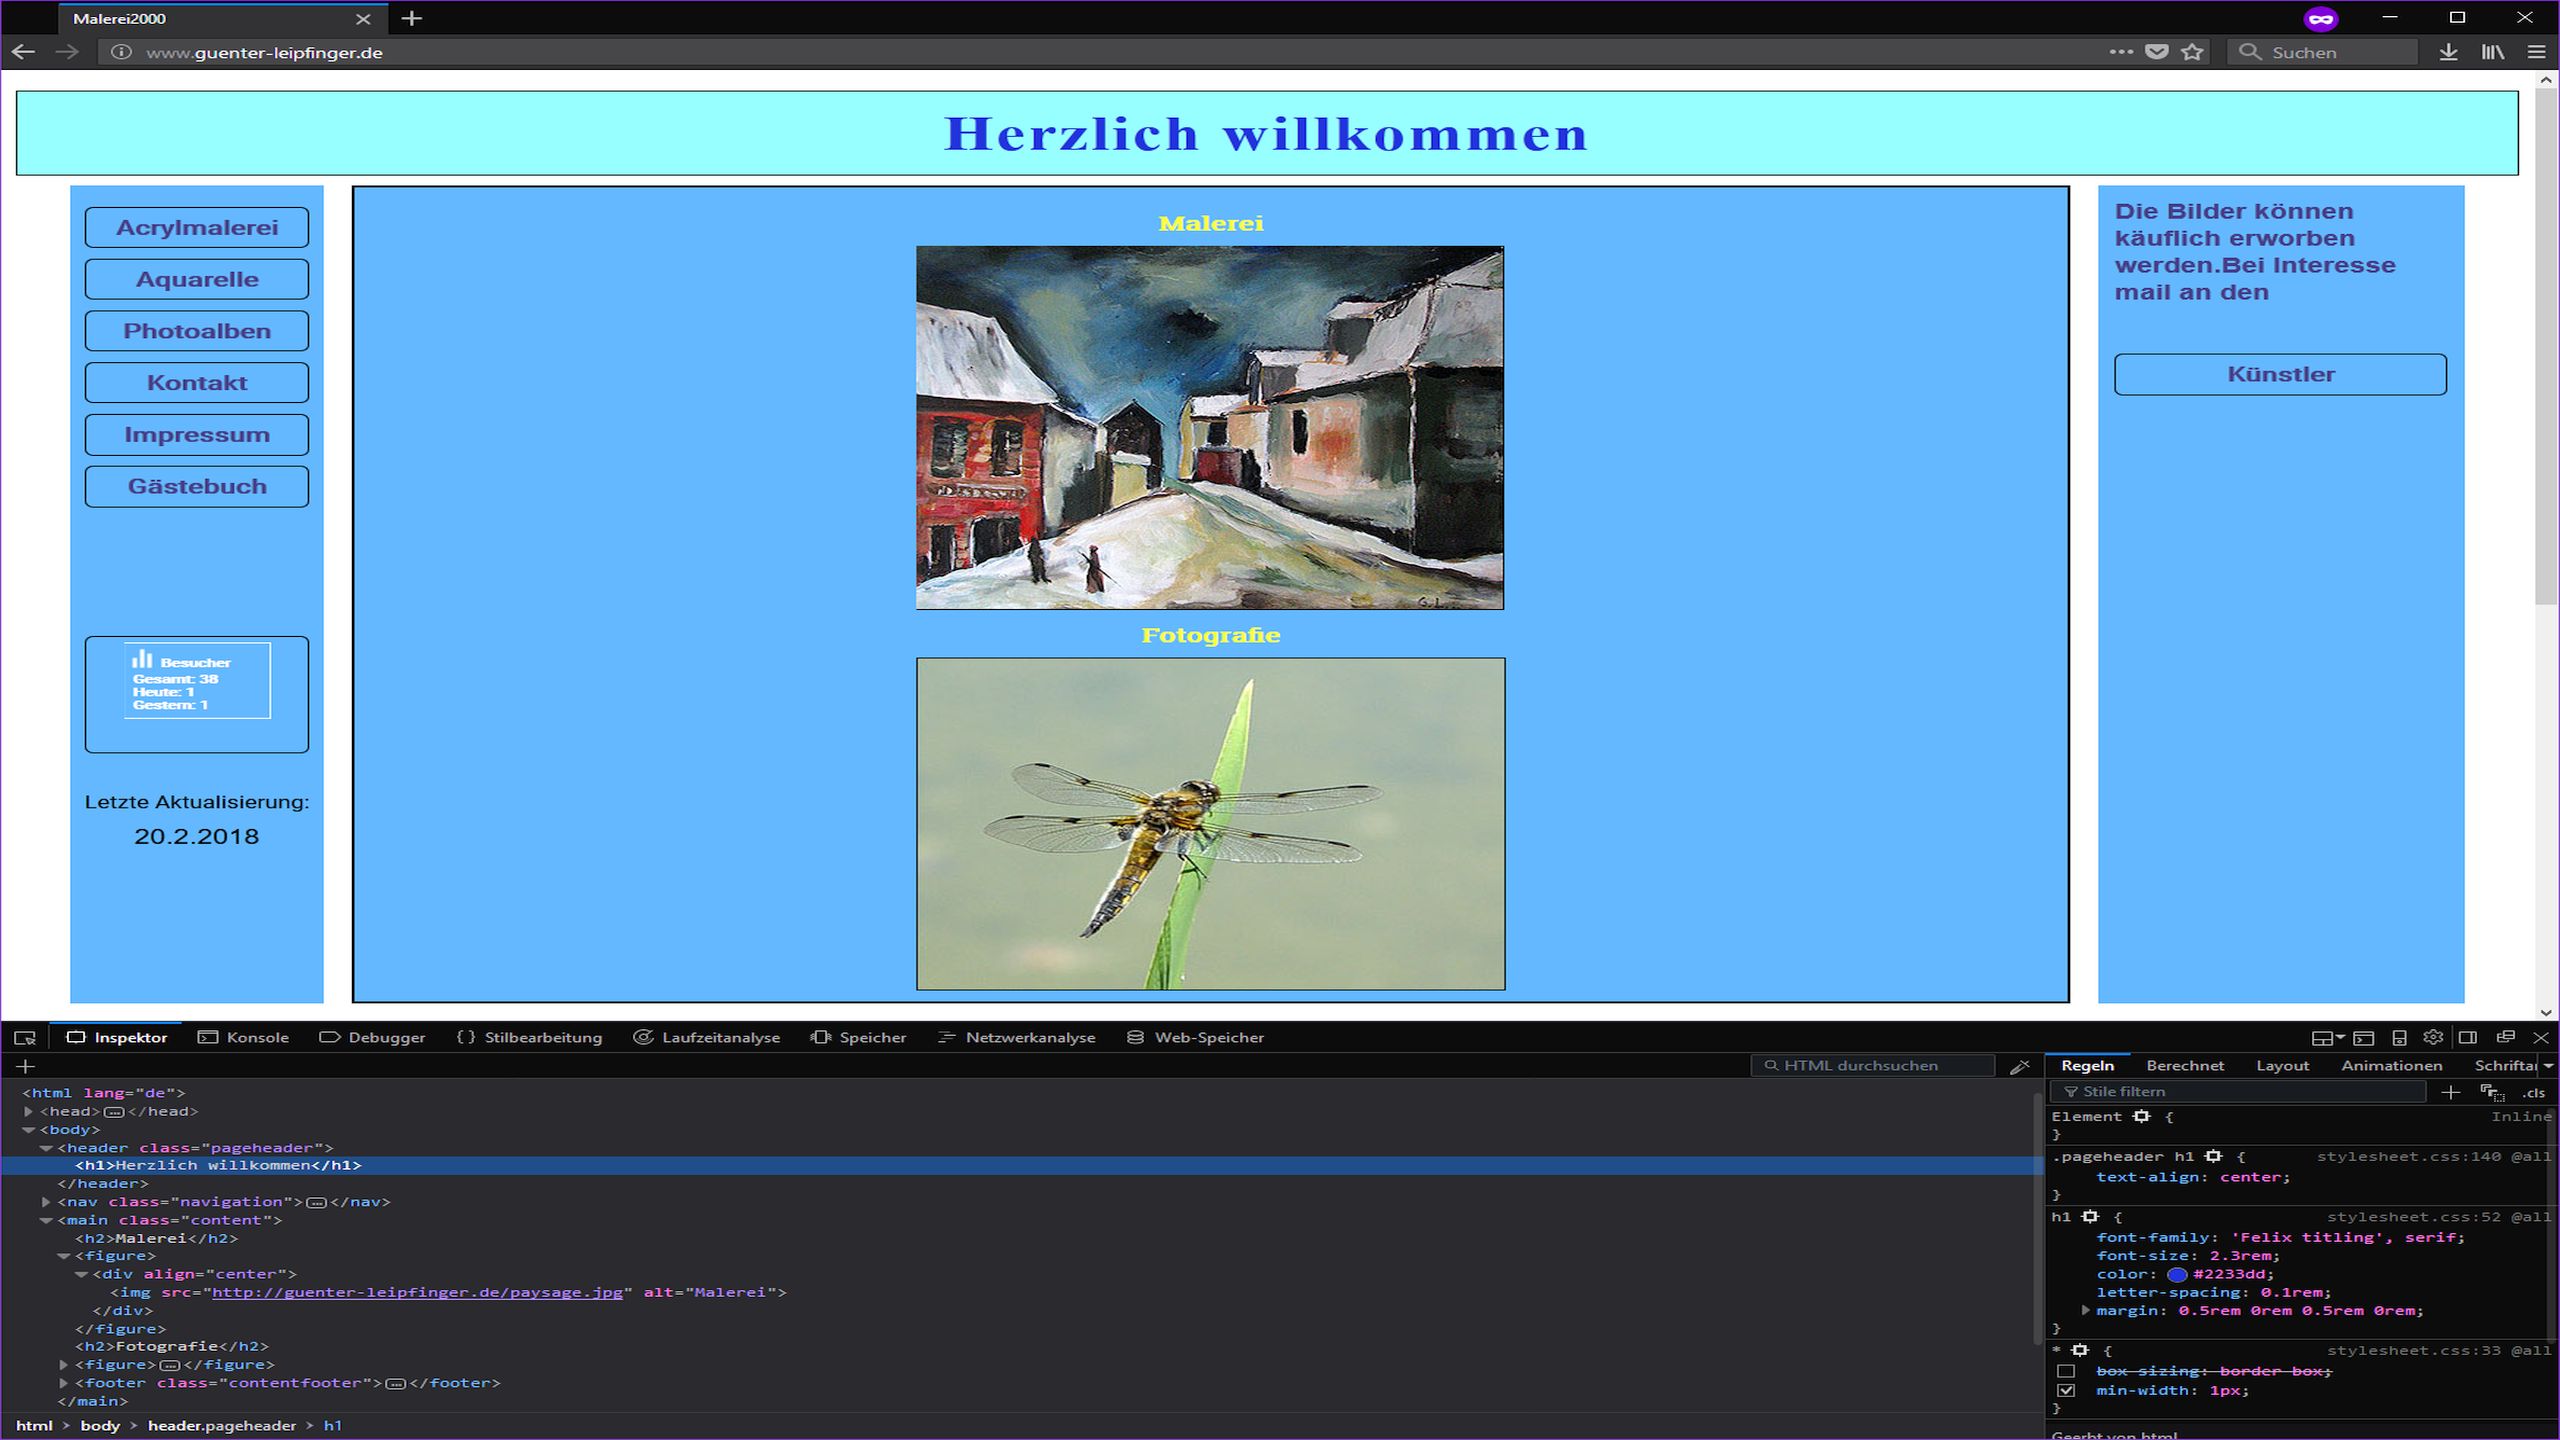Viewport: 2560px width, 1440px height.
Task: Expand the margin shorthand property arrow
Action: [2085, 1310]
